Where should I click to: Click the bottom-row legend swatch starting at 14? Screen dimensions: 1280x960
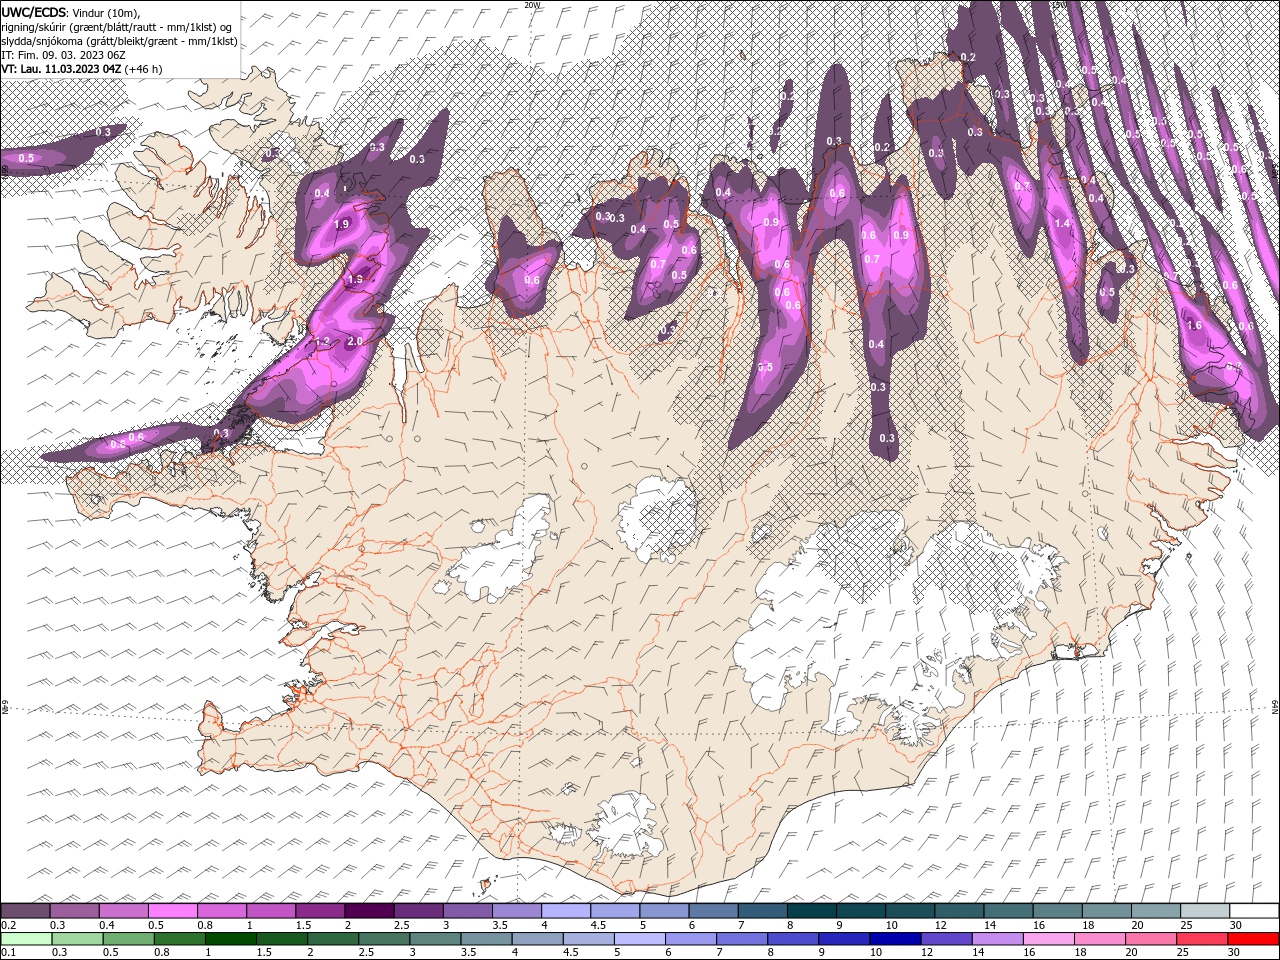tap(996, 939)
